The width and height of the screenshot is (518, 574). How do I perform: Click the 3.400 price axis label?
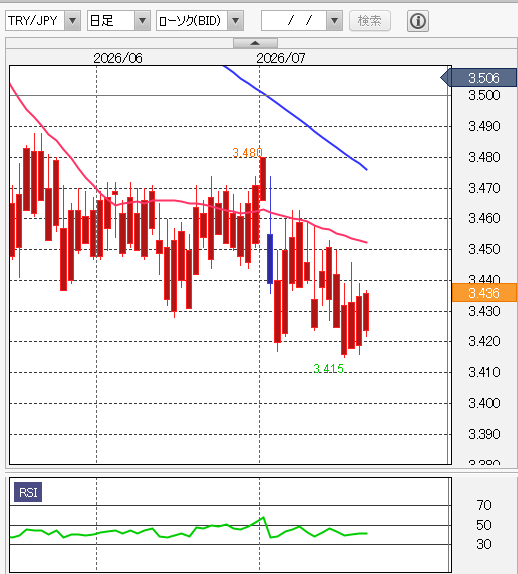pyautogui.click(x=484, y=403)
